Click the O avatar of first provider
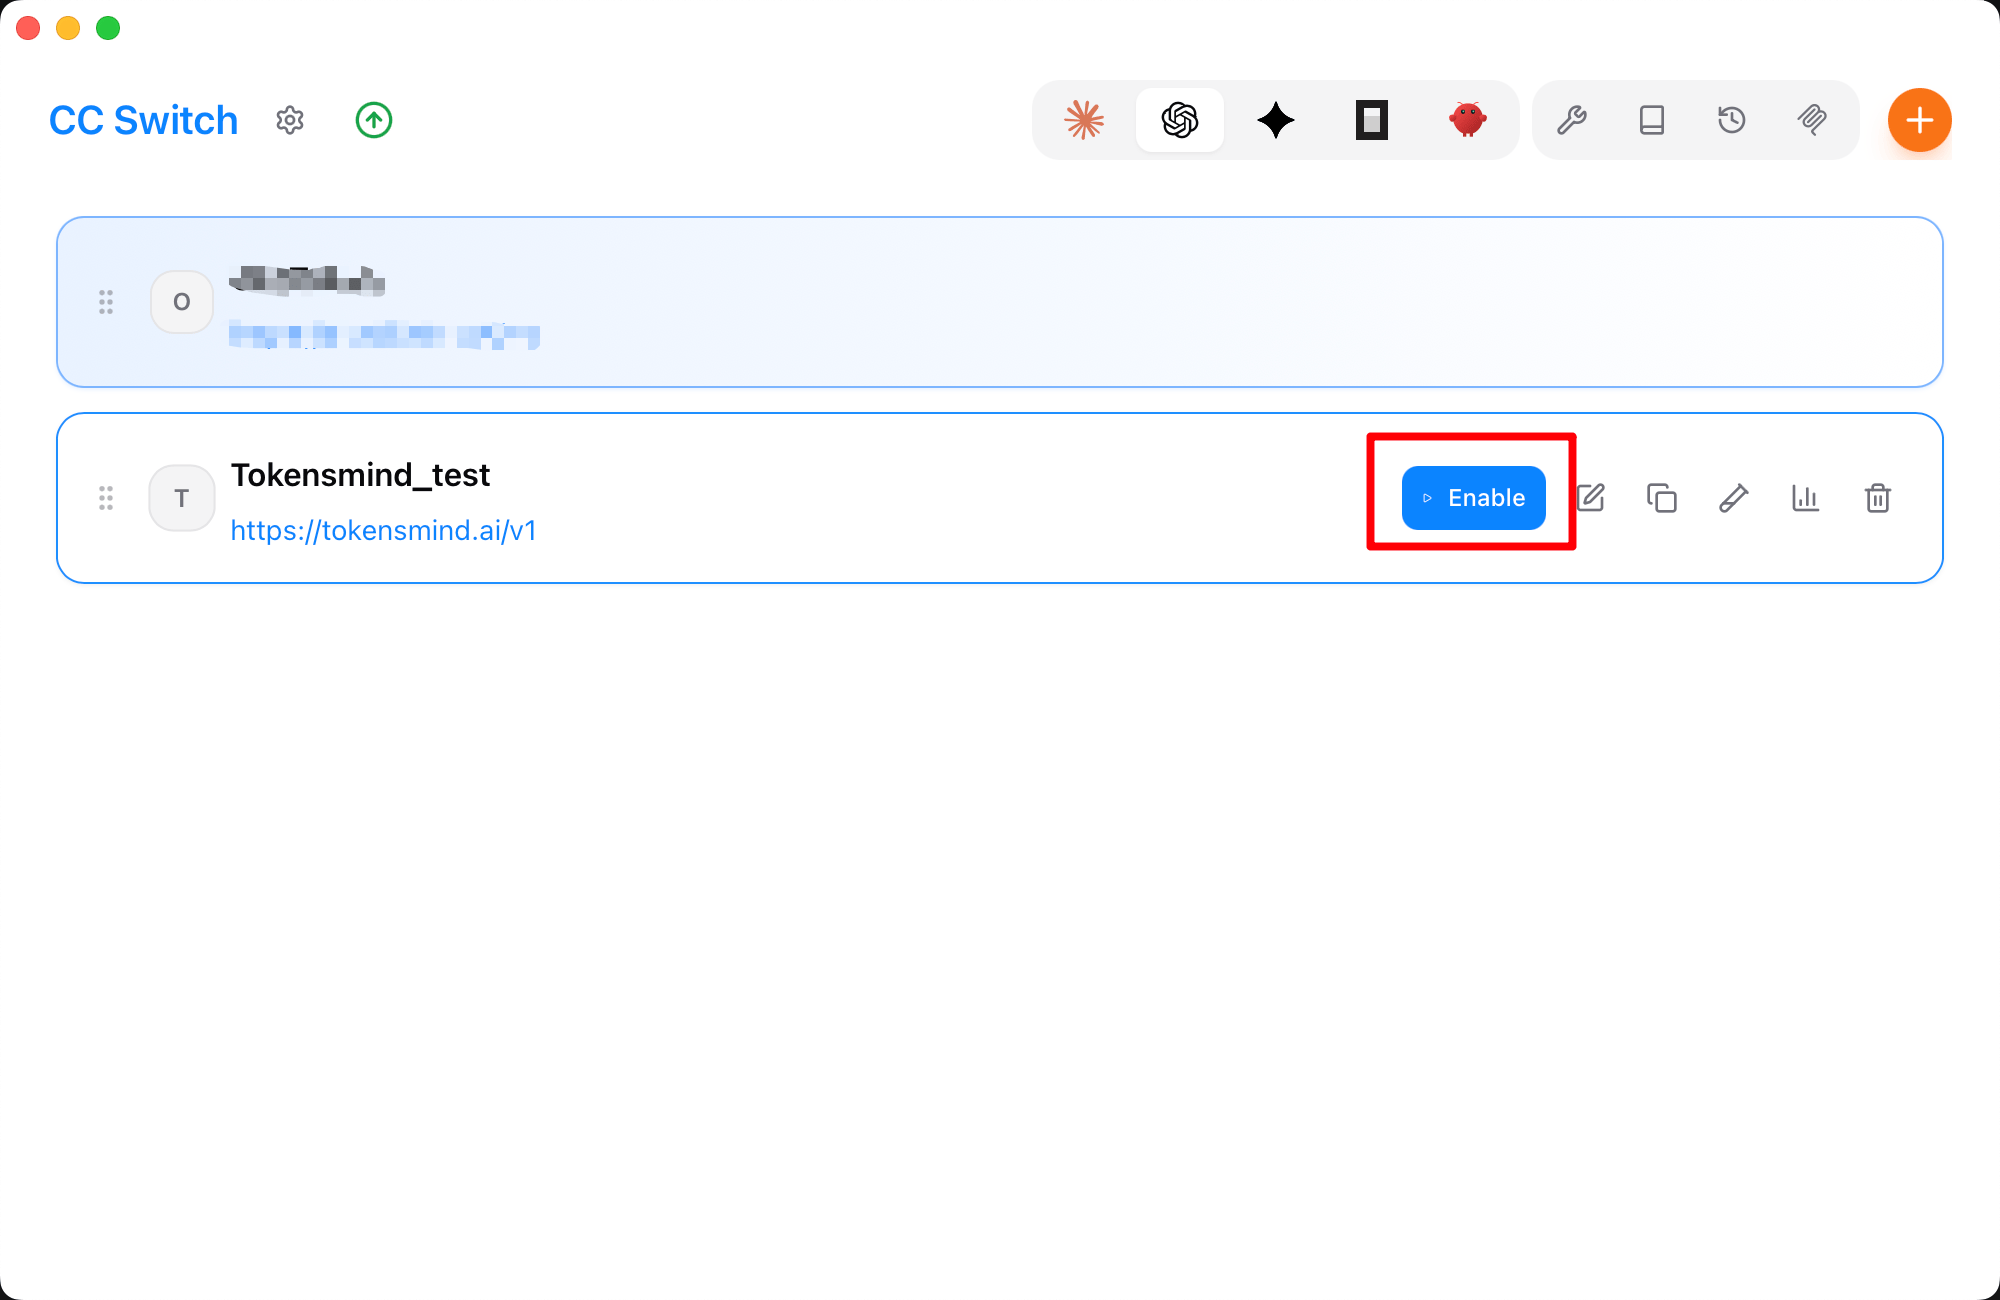The width and height of the screenshot is (2000, 1300). [x=182, y=302]
